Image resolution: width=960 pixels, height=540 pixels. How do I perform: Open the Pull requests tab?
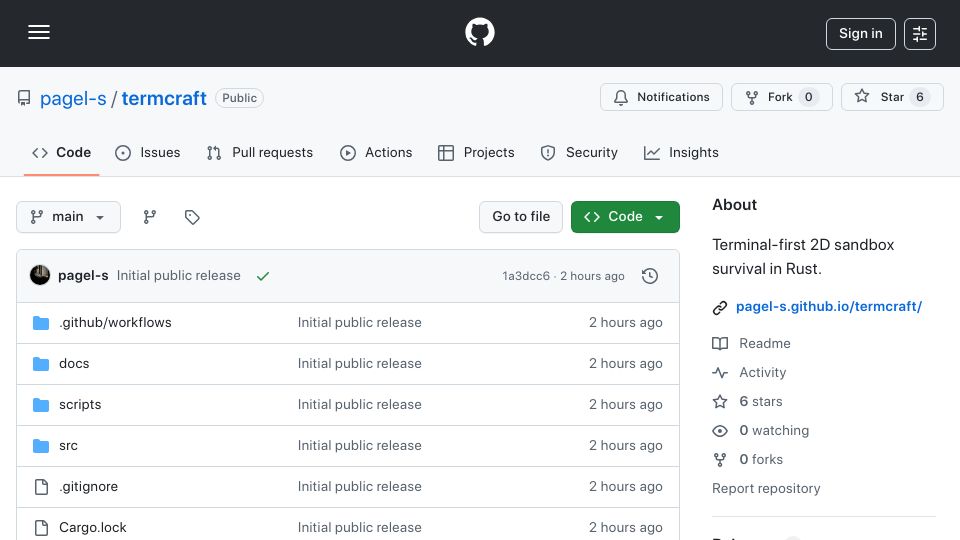click(260, 152)
